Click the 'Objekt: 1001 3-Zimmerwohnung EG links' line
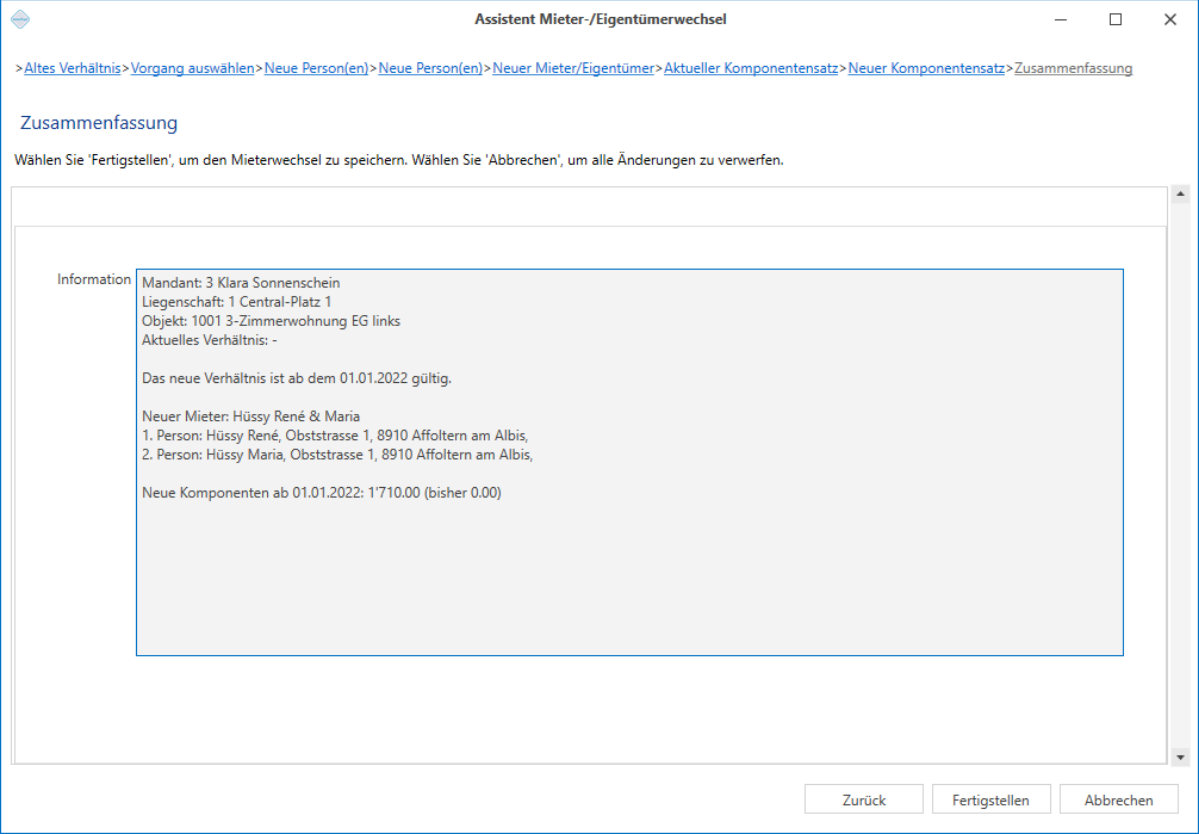The height and width of the screenshot is (834, 1199). (271, 321)
